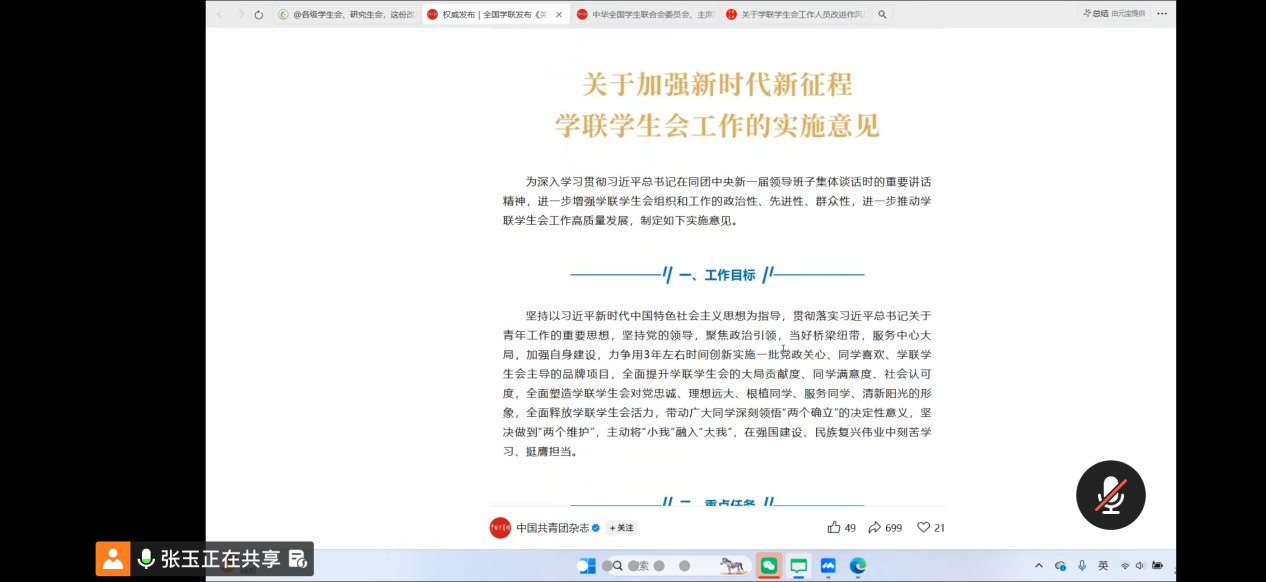Follow the account with '+关注' button
This screenshot has width=1266, height=582.
pyautogui.click(x=622, y=528)
